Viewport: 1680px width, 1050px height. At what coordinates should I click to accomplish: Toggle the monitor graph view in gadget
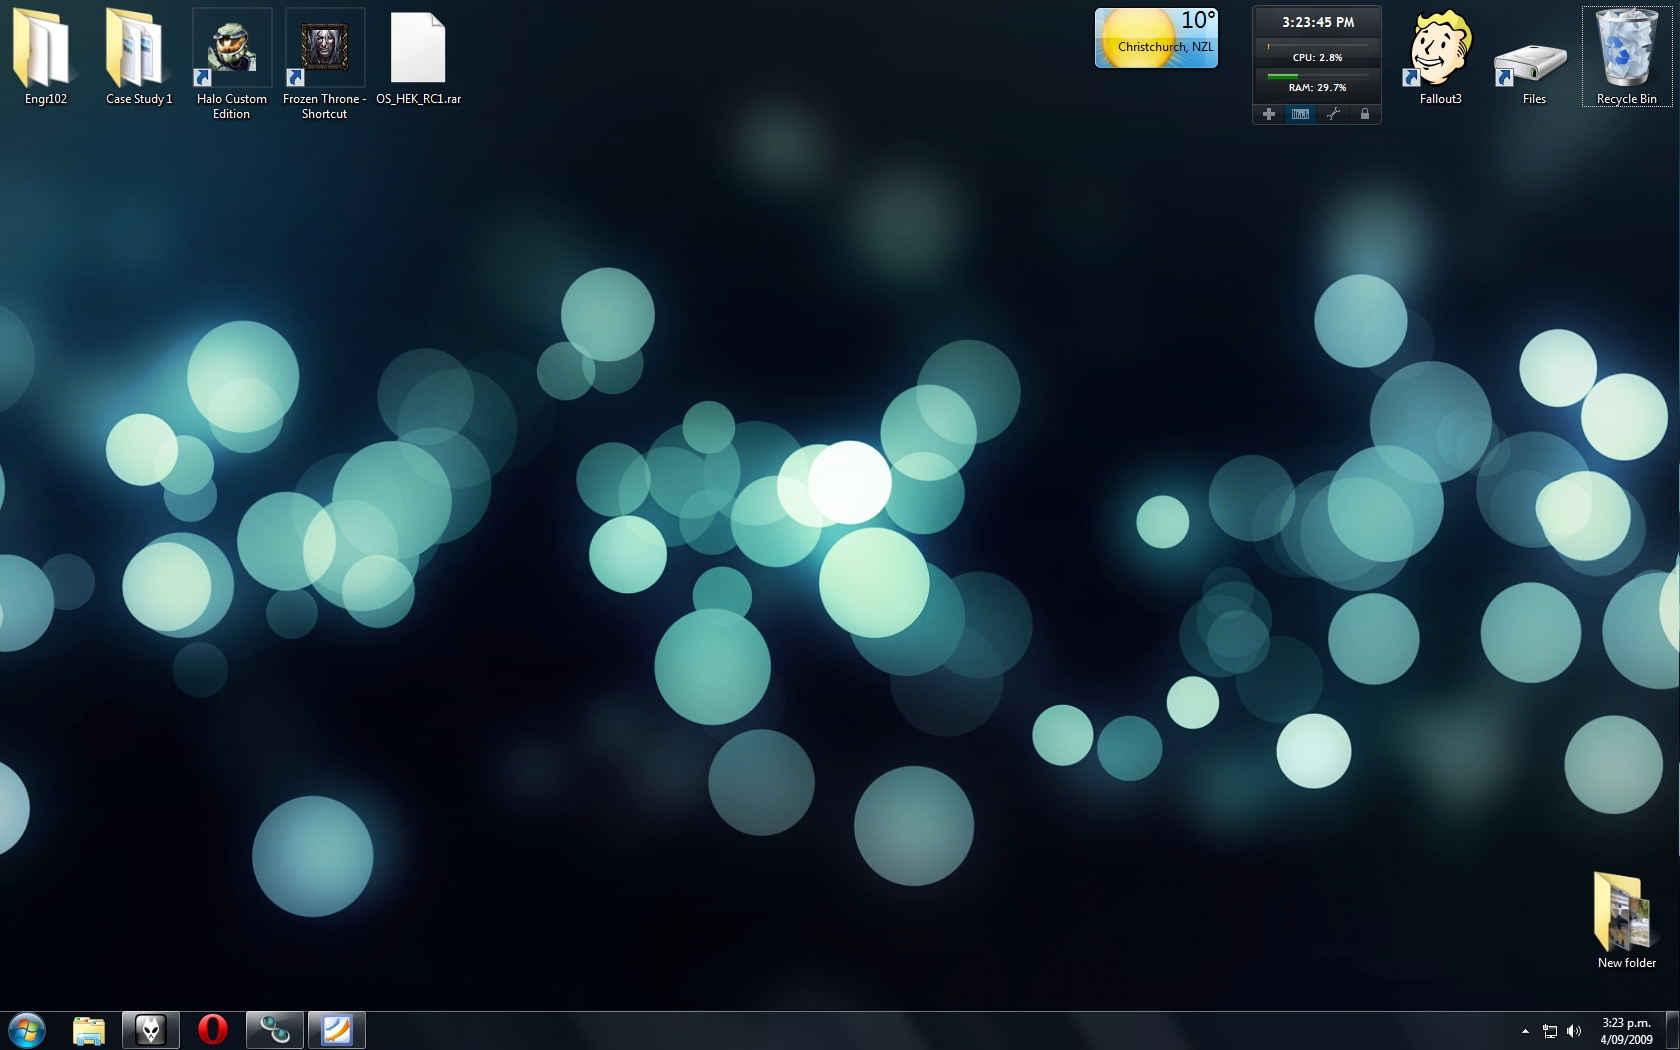pos(1300,114)
